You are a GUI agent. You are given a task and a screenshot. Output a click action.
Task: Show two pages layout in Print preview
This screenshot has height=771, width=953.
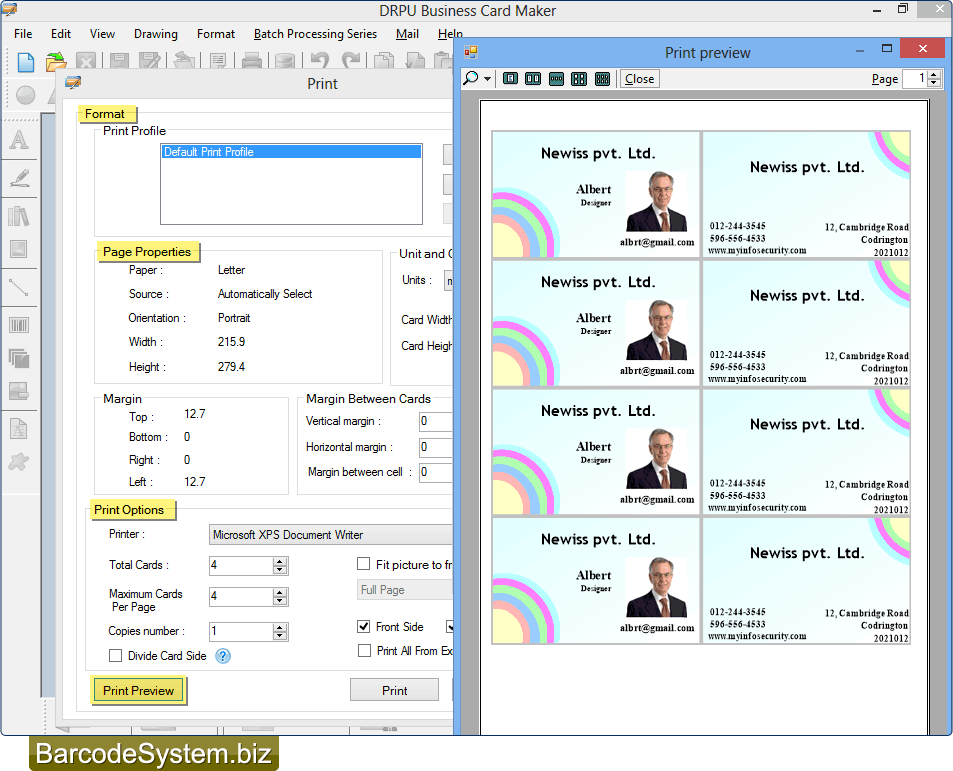point(533,78)
